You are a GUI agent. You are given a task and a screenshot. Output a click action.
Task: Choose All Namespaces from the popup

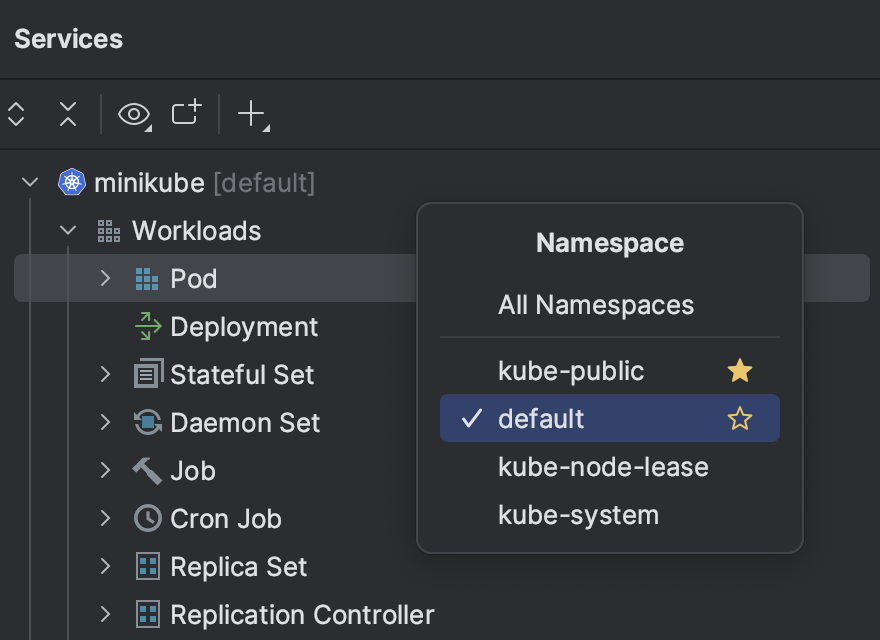click(596, 305)
